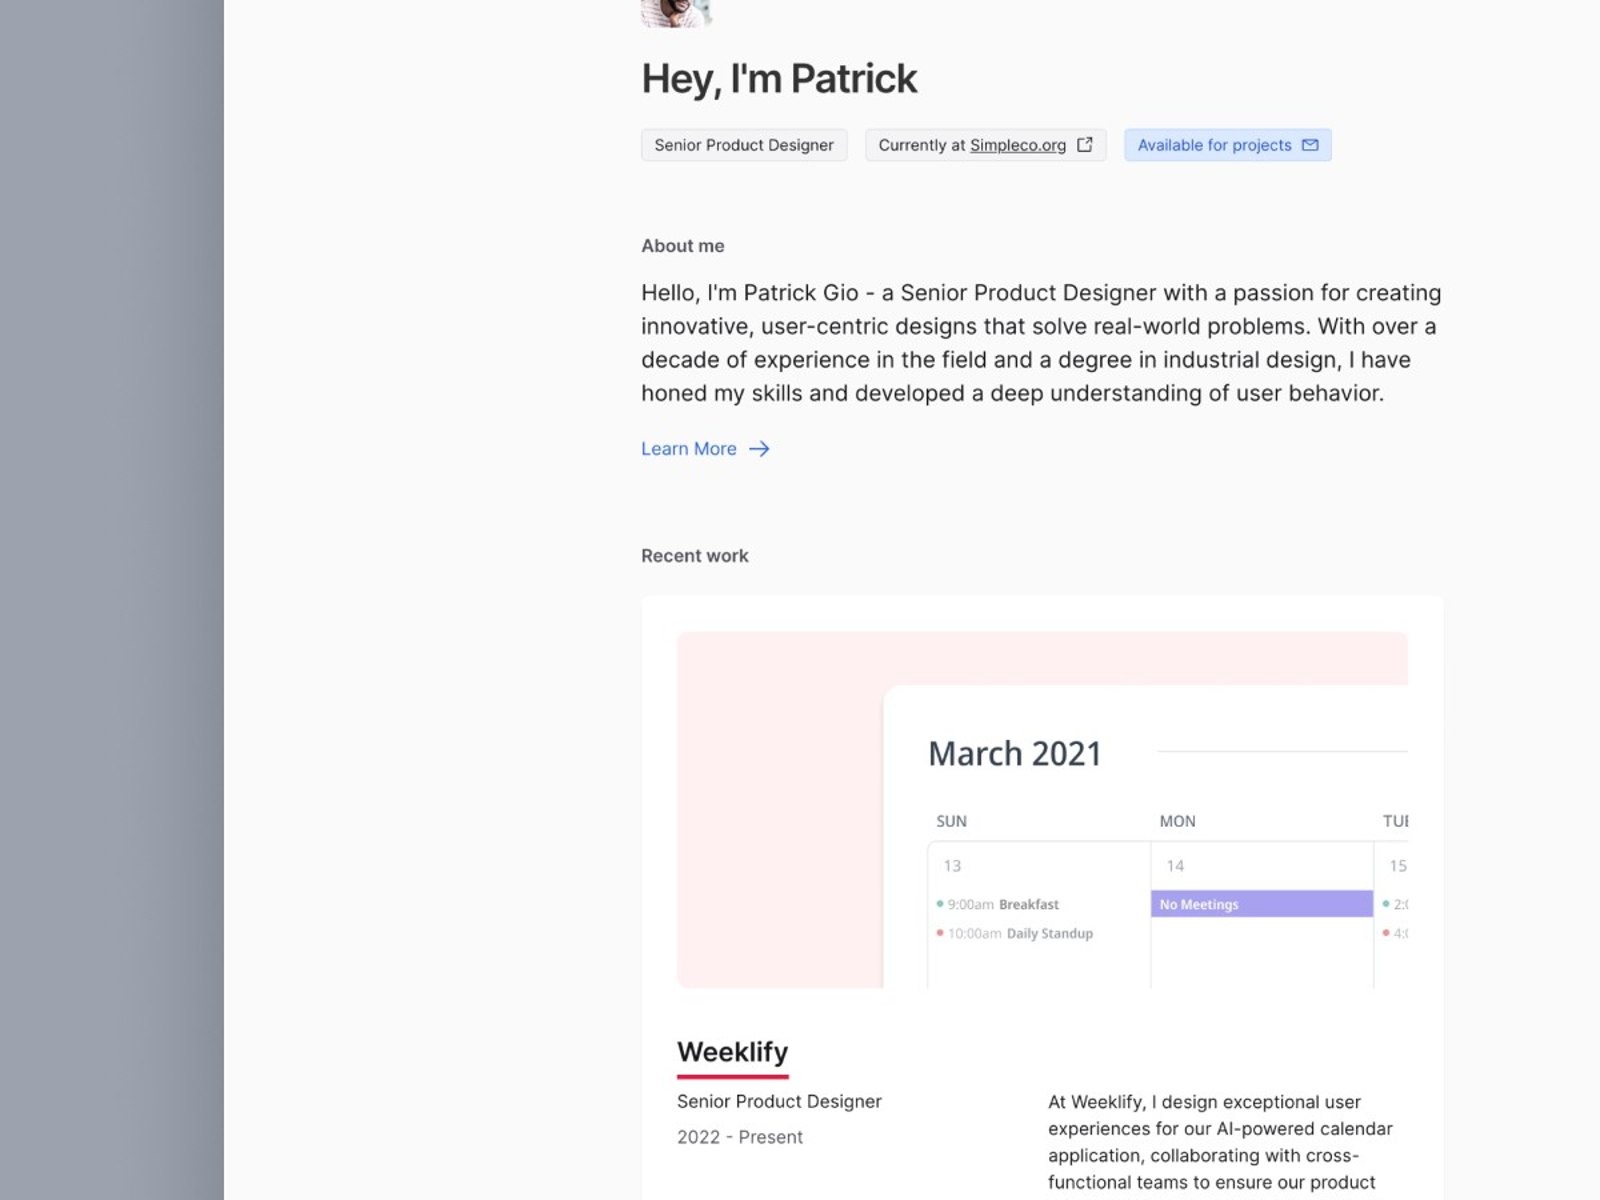
Task: Click the Available for projects badge
Action: pyautogui.click(x=1227, y=145)
